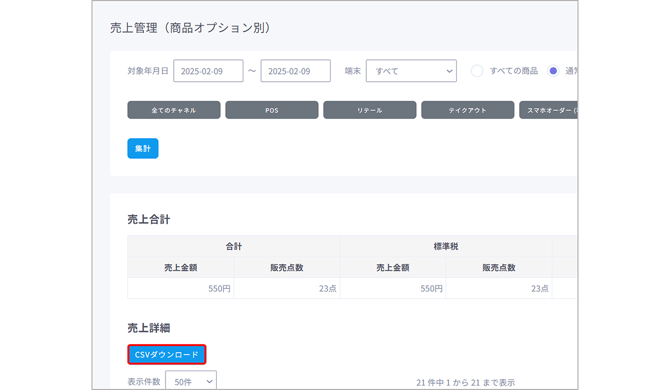Click the 550円 cell under 合計
The image size is (670, 390).
click(x=181, y=288)
